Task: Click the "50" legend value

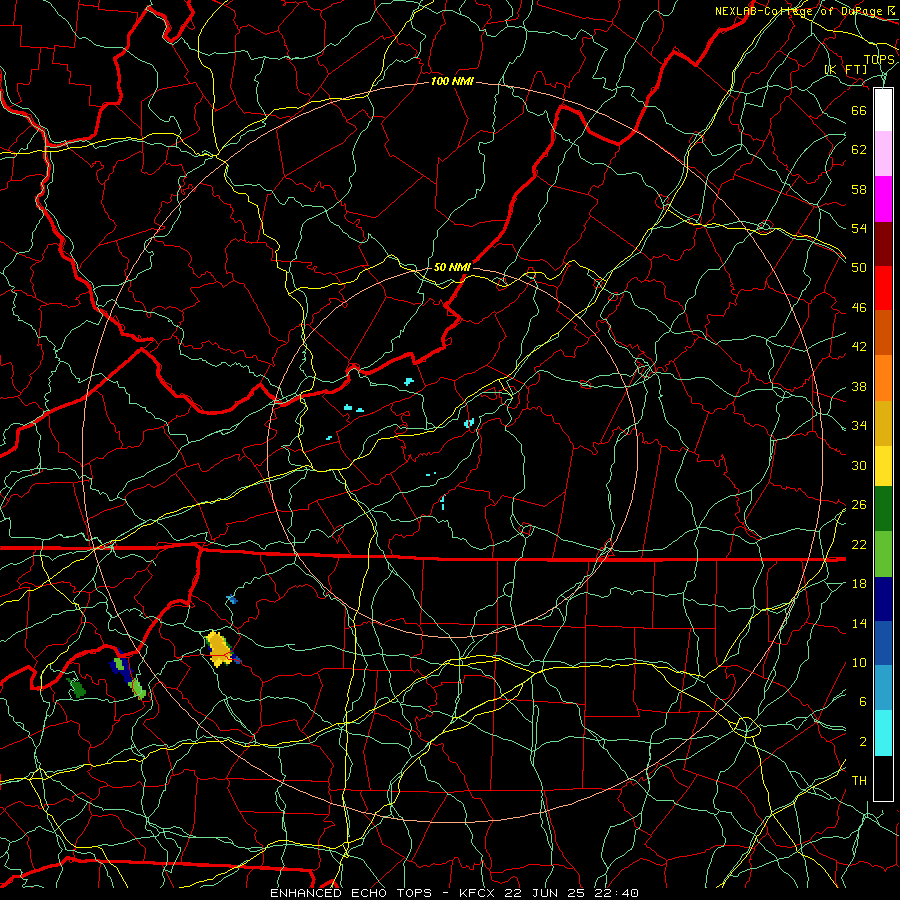Action: (x=859, y=268)
